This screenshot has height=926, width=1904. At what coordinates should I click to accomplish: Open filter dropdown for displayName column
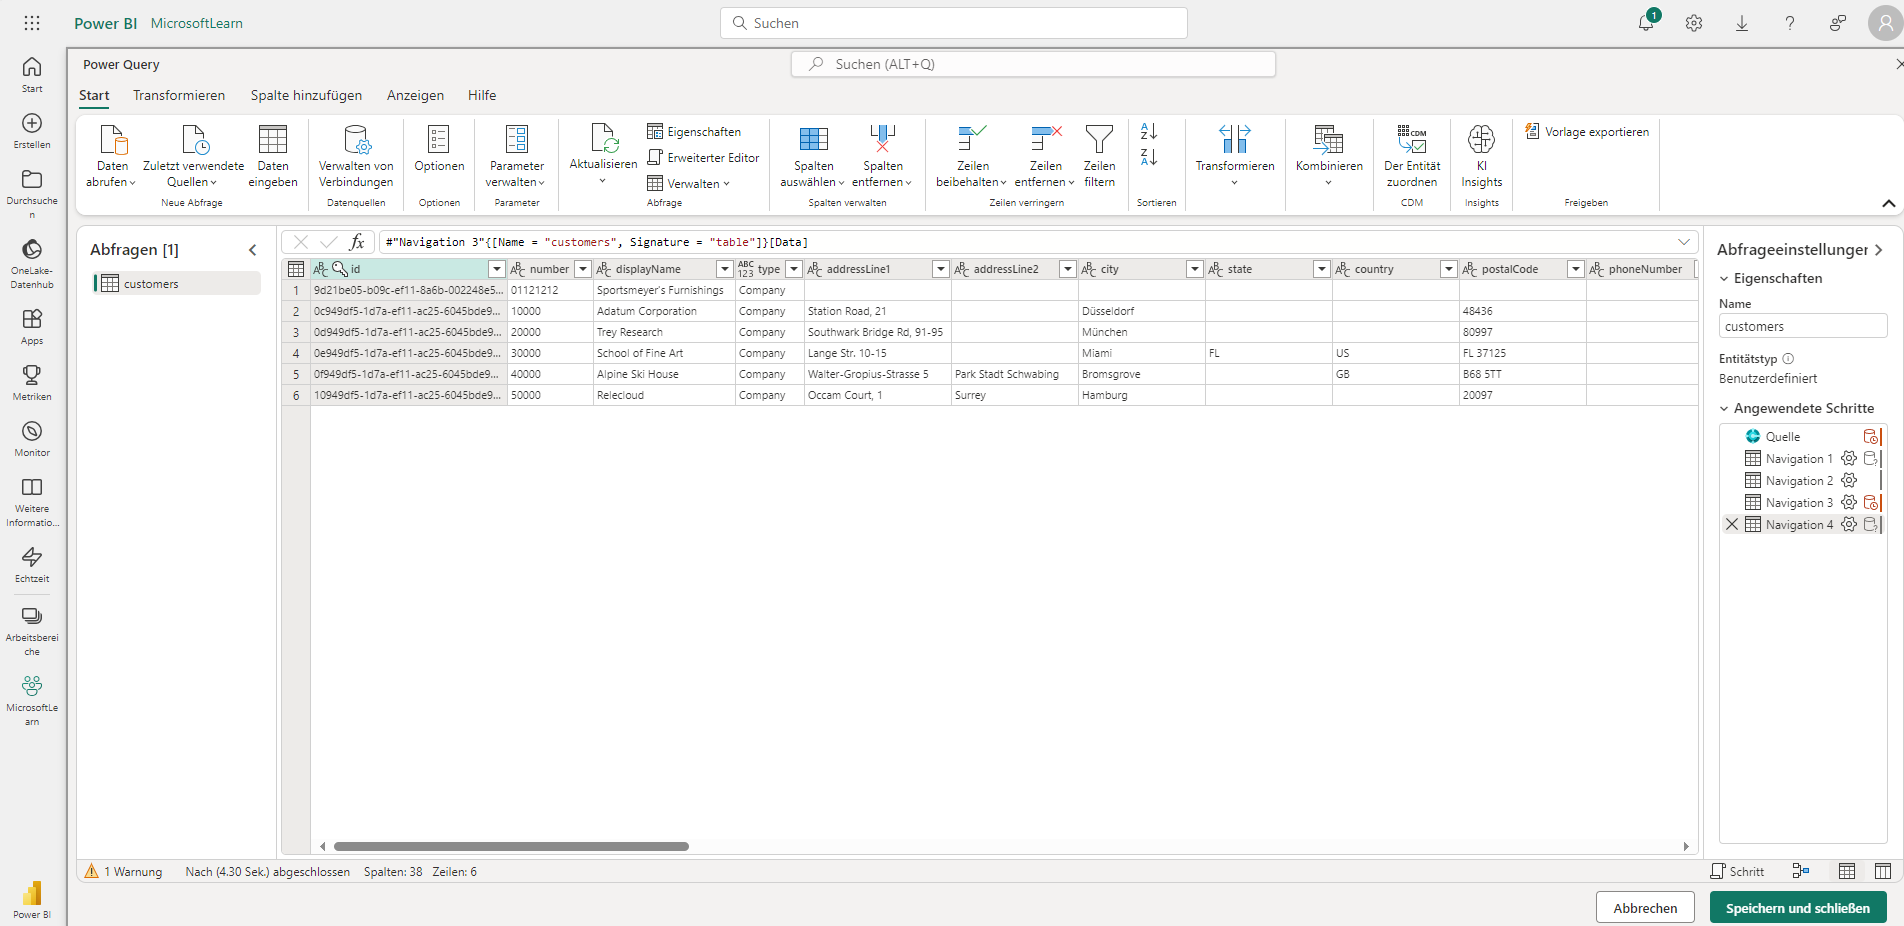(725, 269)
